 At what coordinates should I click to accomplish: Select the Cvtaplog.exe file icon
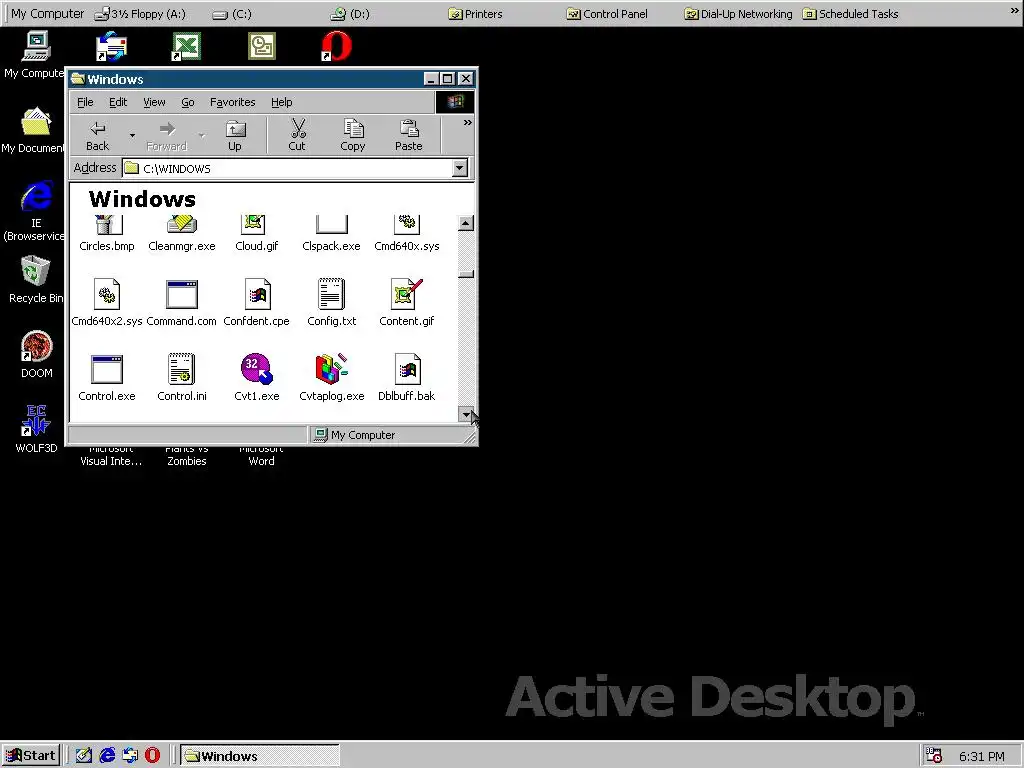coord(331,370)
